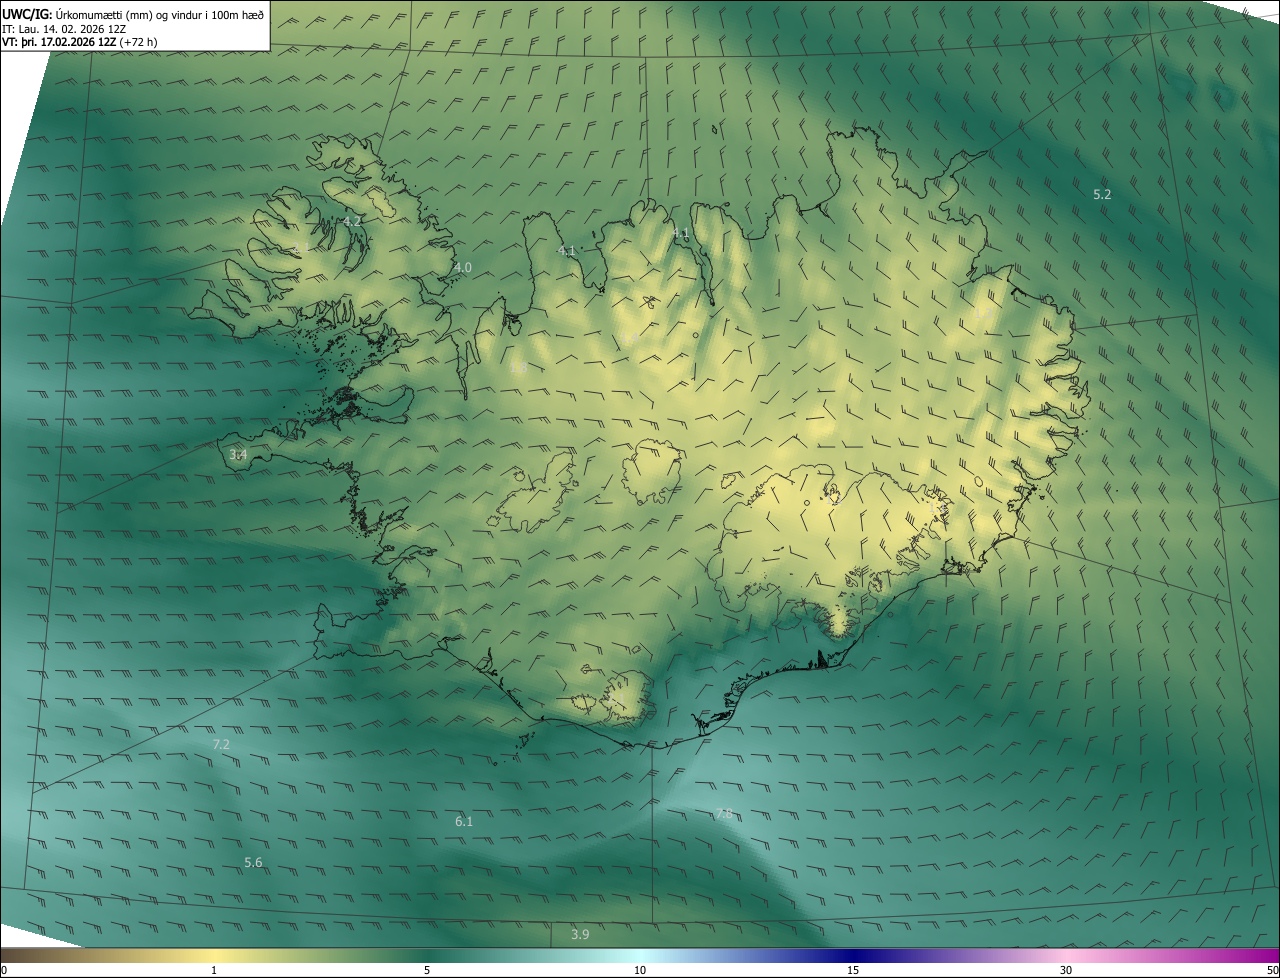
Task: Select the colorbar tick label "1"
Action: 214,970
